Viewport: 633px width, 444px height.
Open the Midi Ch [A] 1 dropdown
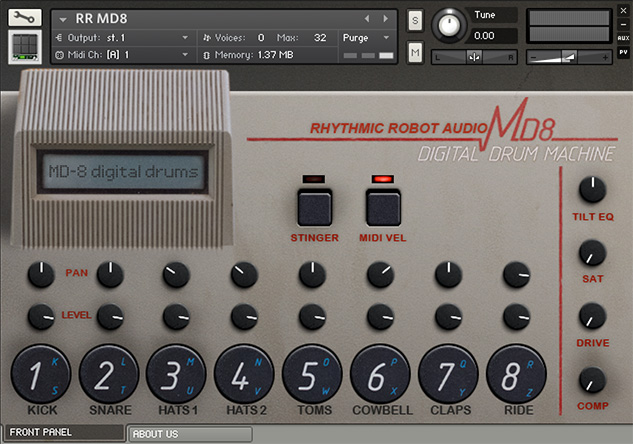122,54
